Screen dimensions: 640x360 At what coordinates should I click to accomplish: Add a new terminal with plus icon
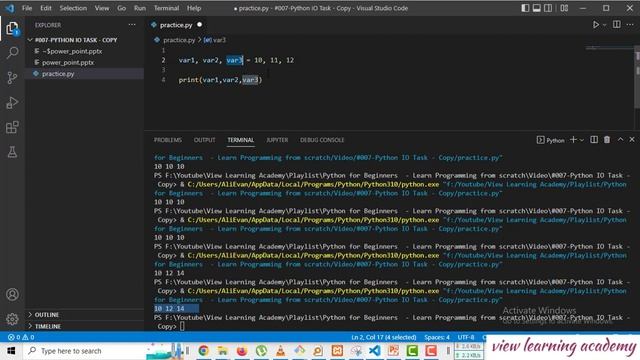(573, 140)
